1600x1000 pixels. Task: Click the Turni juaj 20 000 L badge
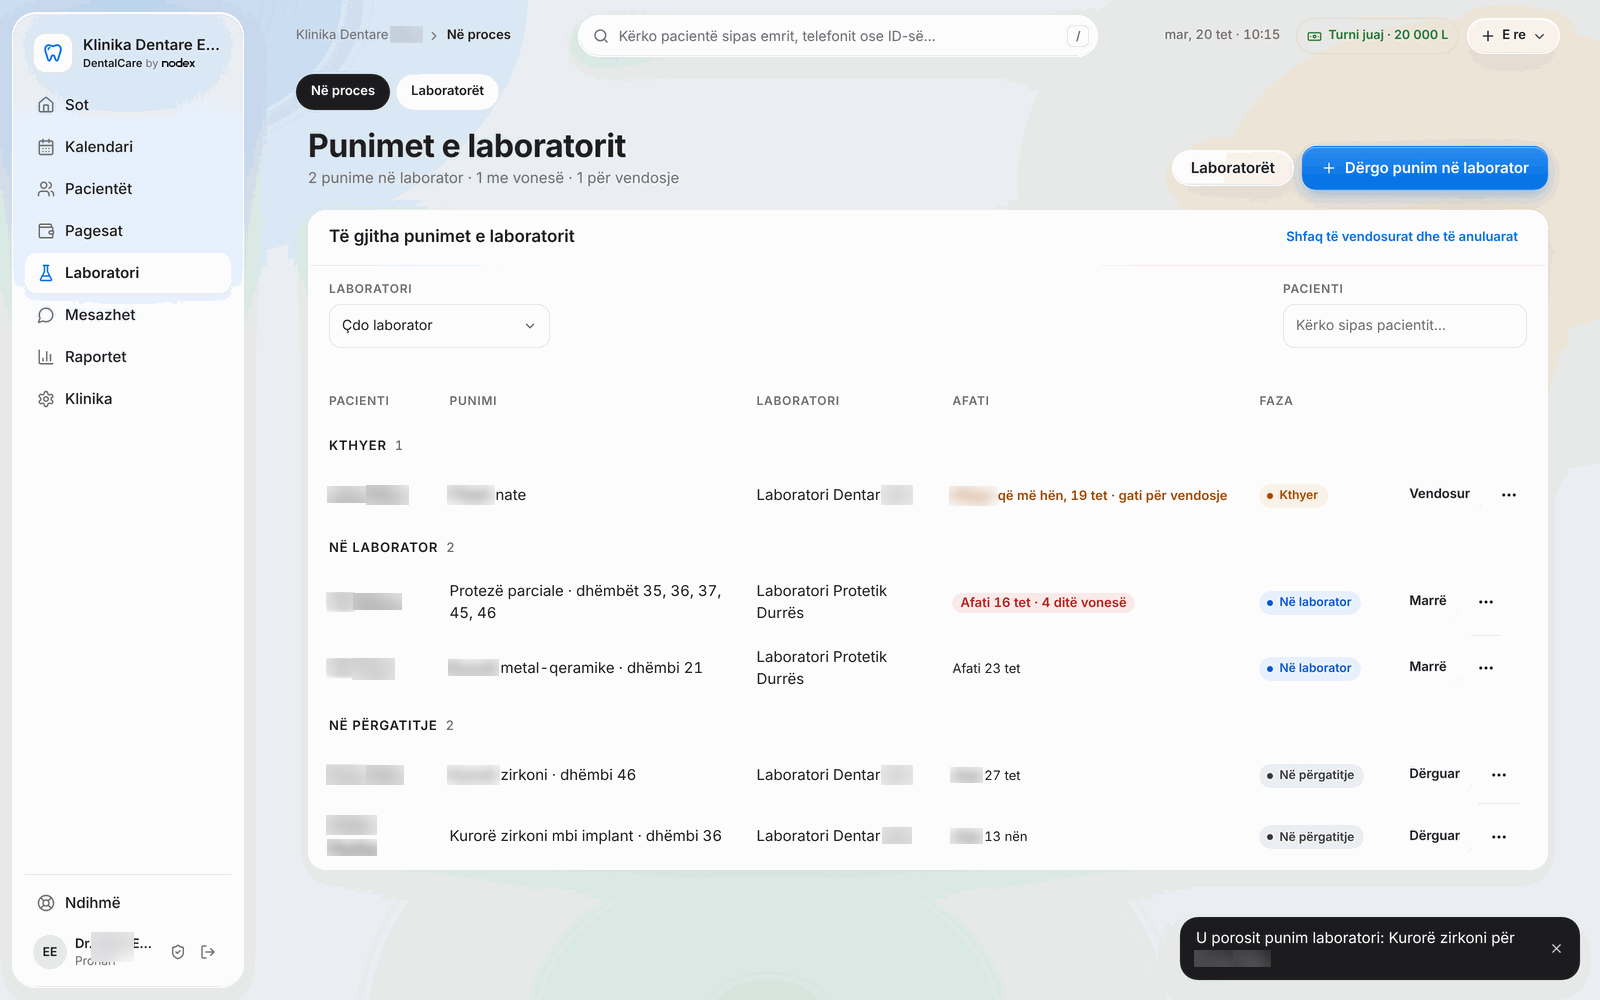click(x=1377, y=35)
